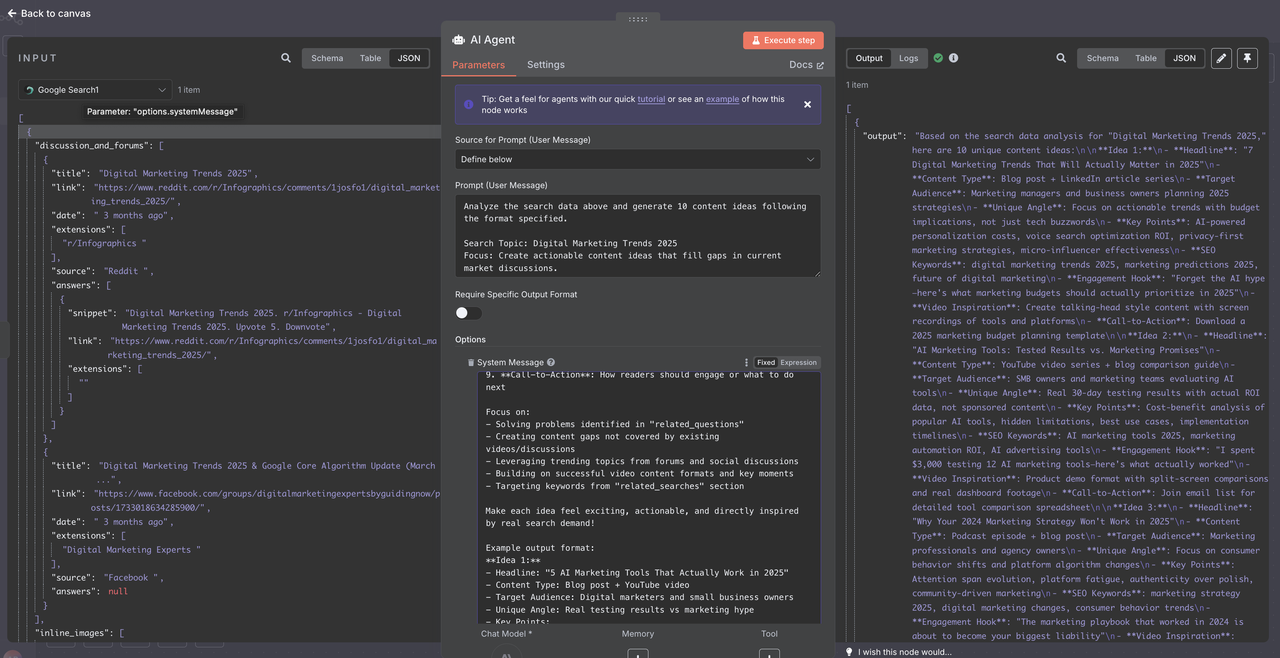Image resolution: width=1280 pixels, height=658 pixels.
Task: Click the INPUT panel heading
Action: pos(38,58)
